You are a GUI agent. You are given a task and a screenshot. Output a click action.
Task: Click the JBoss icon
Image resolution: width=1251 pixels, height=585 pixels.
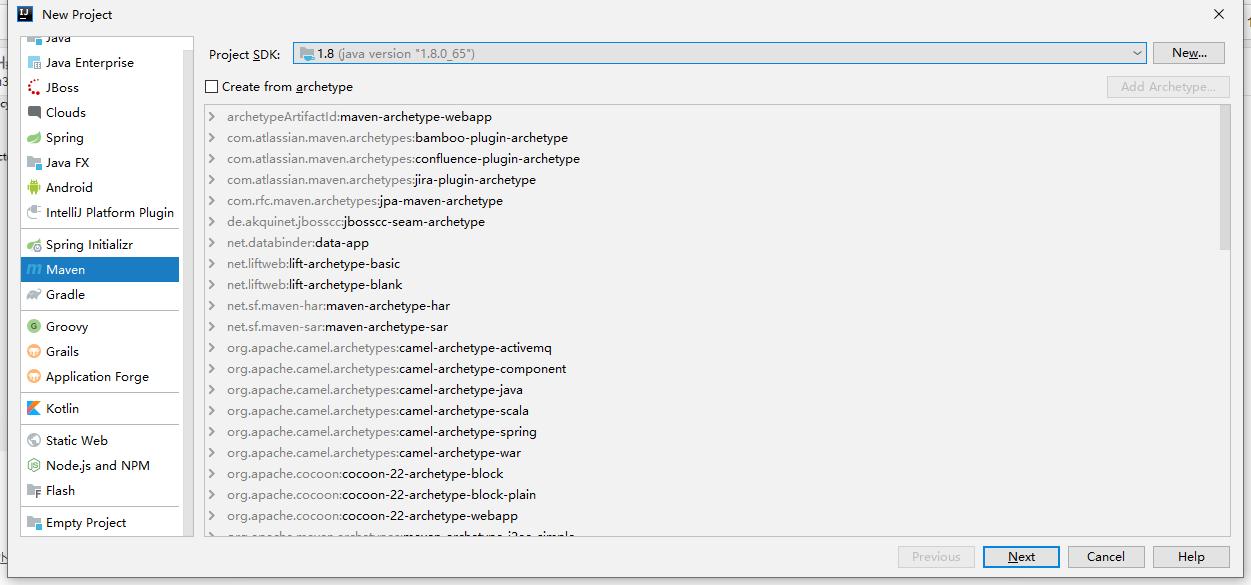pyautogui.click(x=34, y=87)
